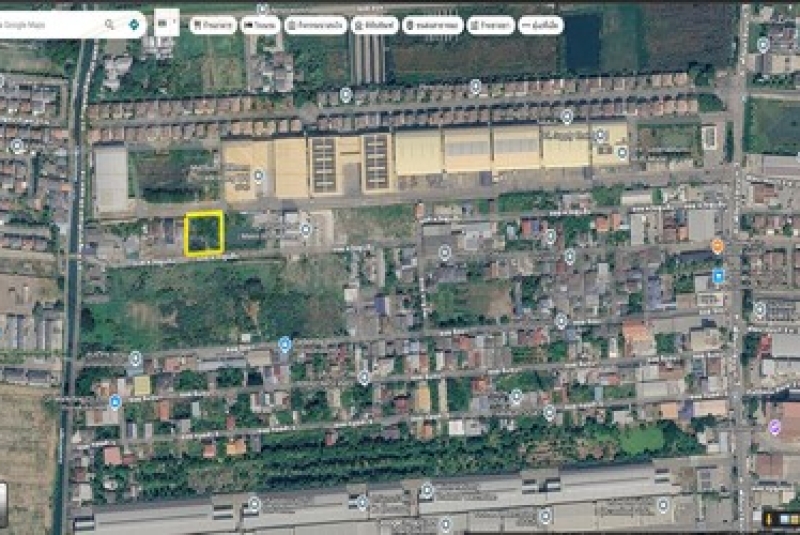800x535 pixels.
Task: Pick the Pharmacies (ร้านขายยา) chip
Action: click(491, 25)
